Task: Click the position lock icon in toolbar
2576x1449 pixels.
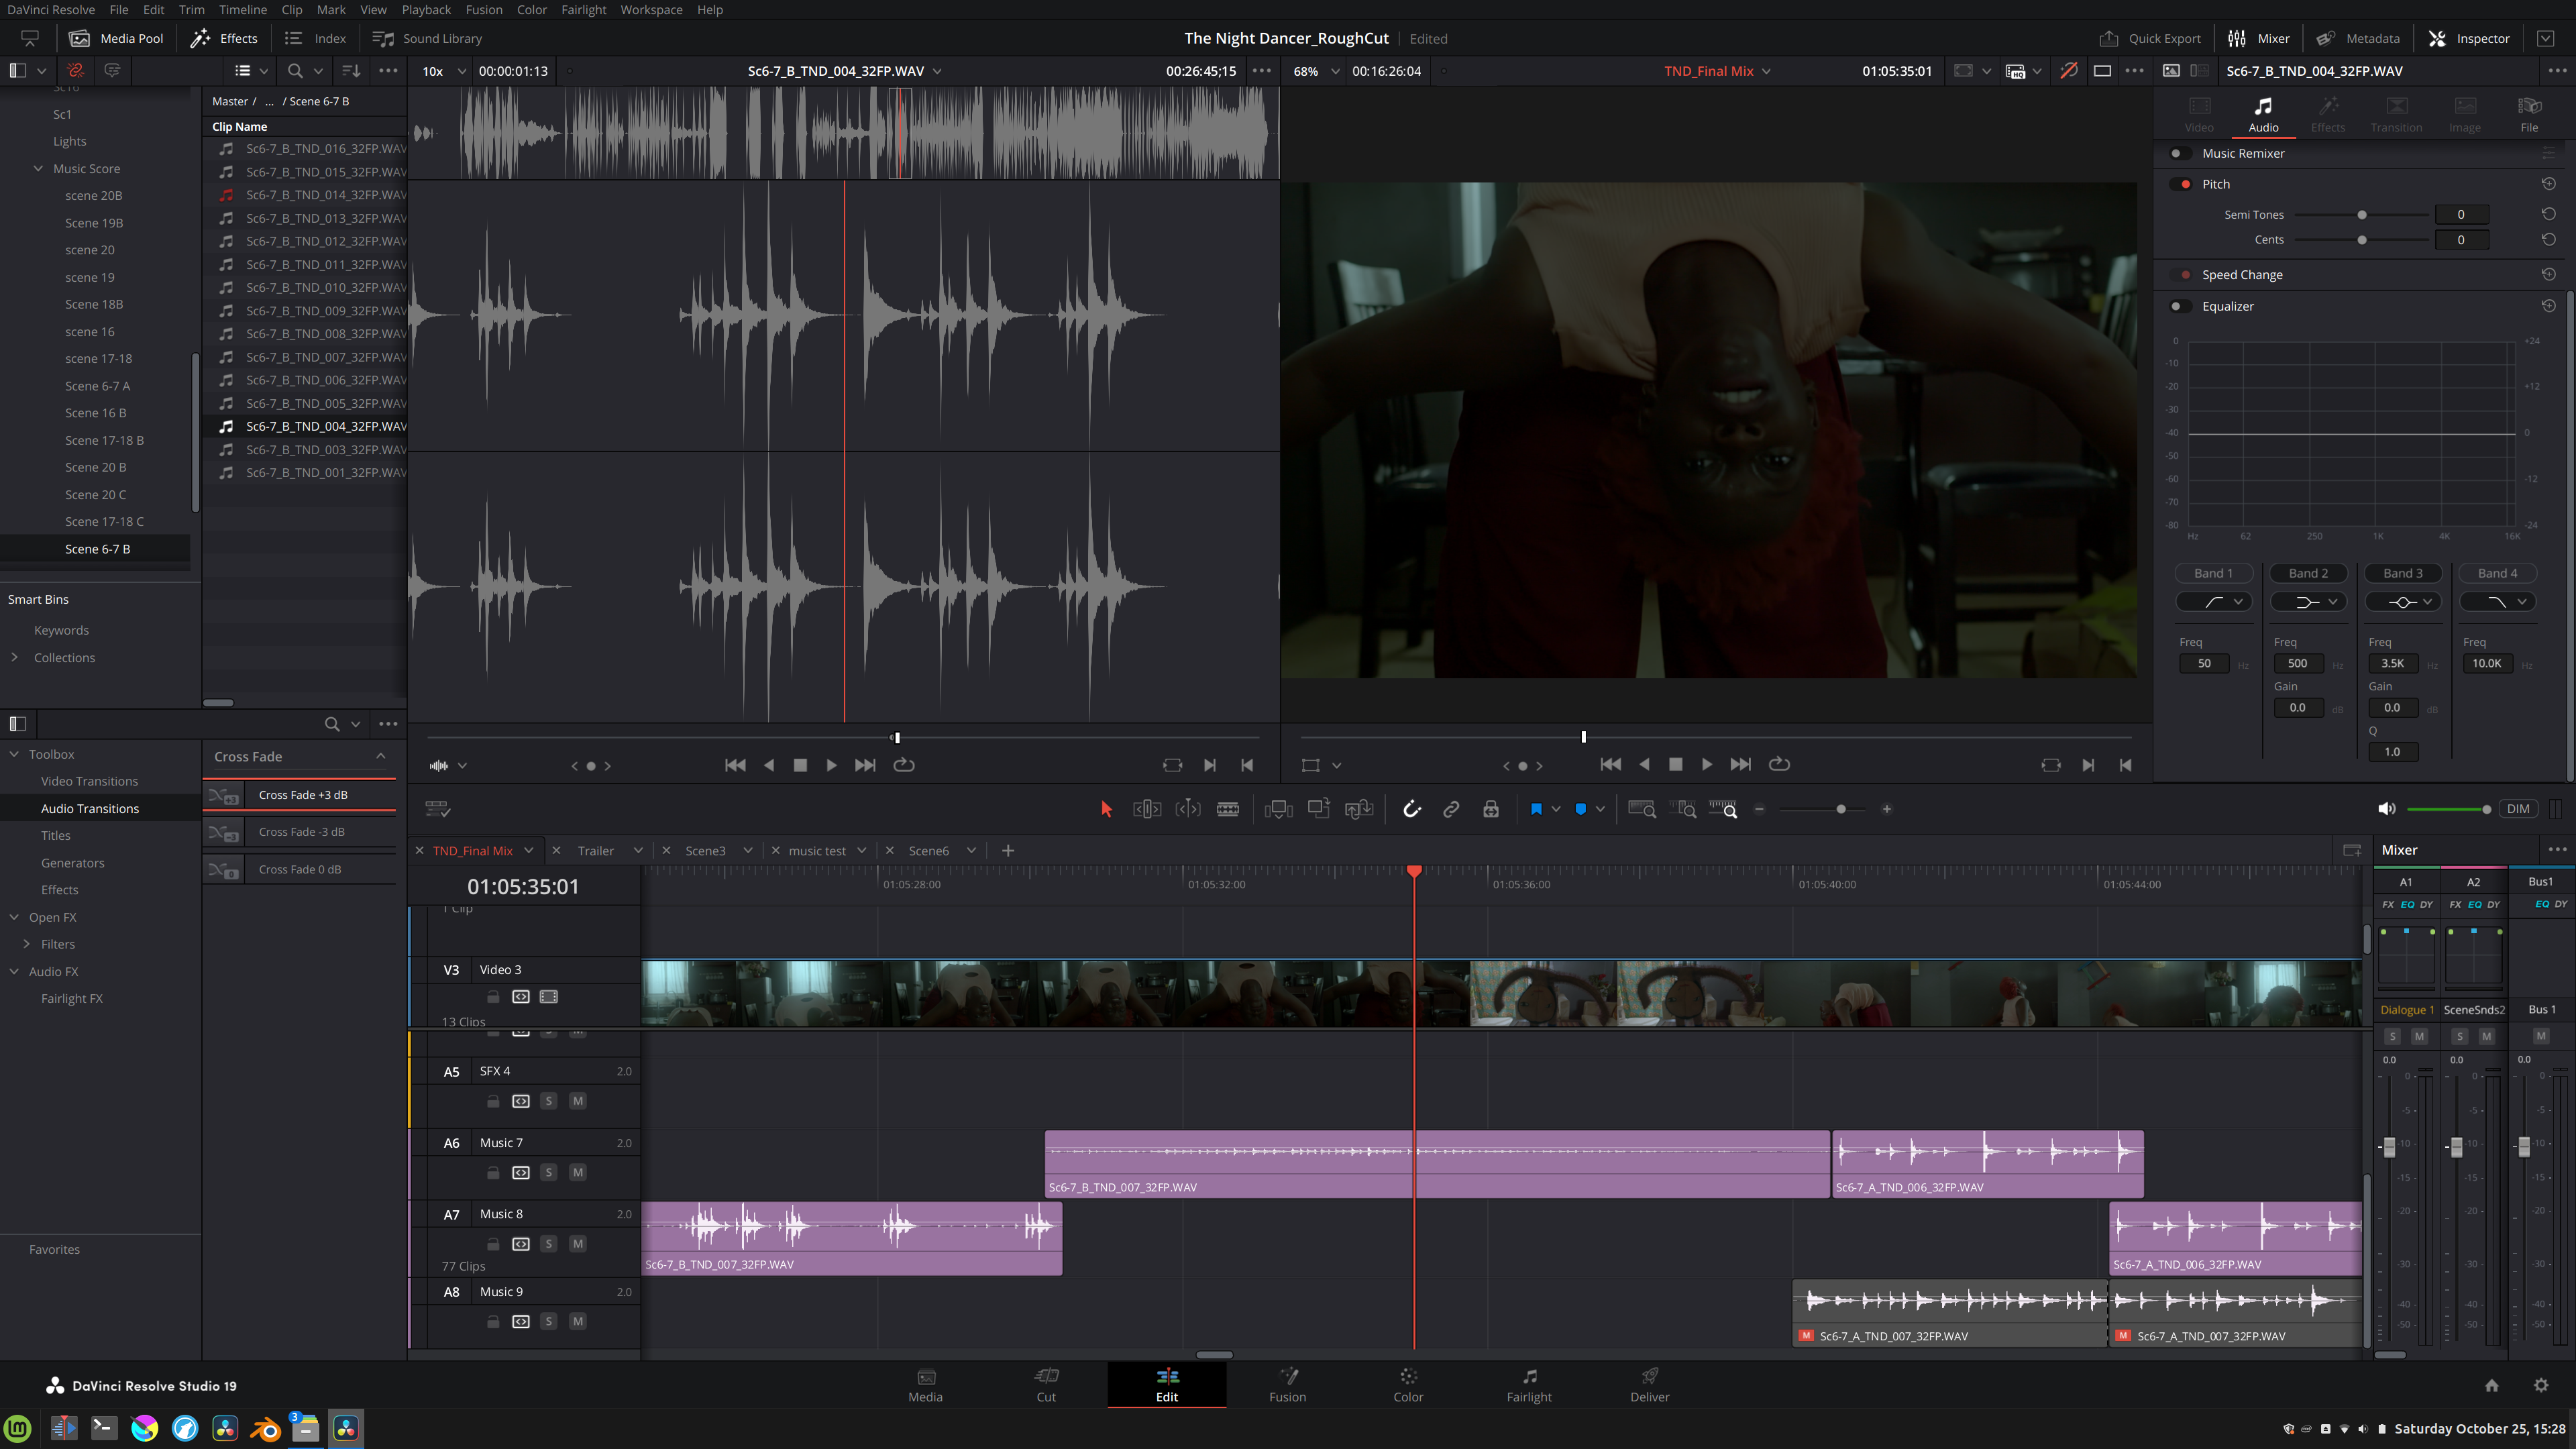Action: tap(1491, 809)
